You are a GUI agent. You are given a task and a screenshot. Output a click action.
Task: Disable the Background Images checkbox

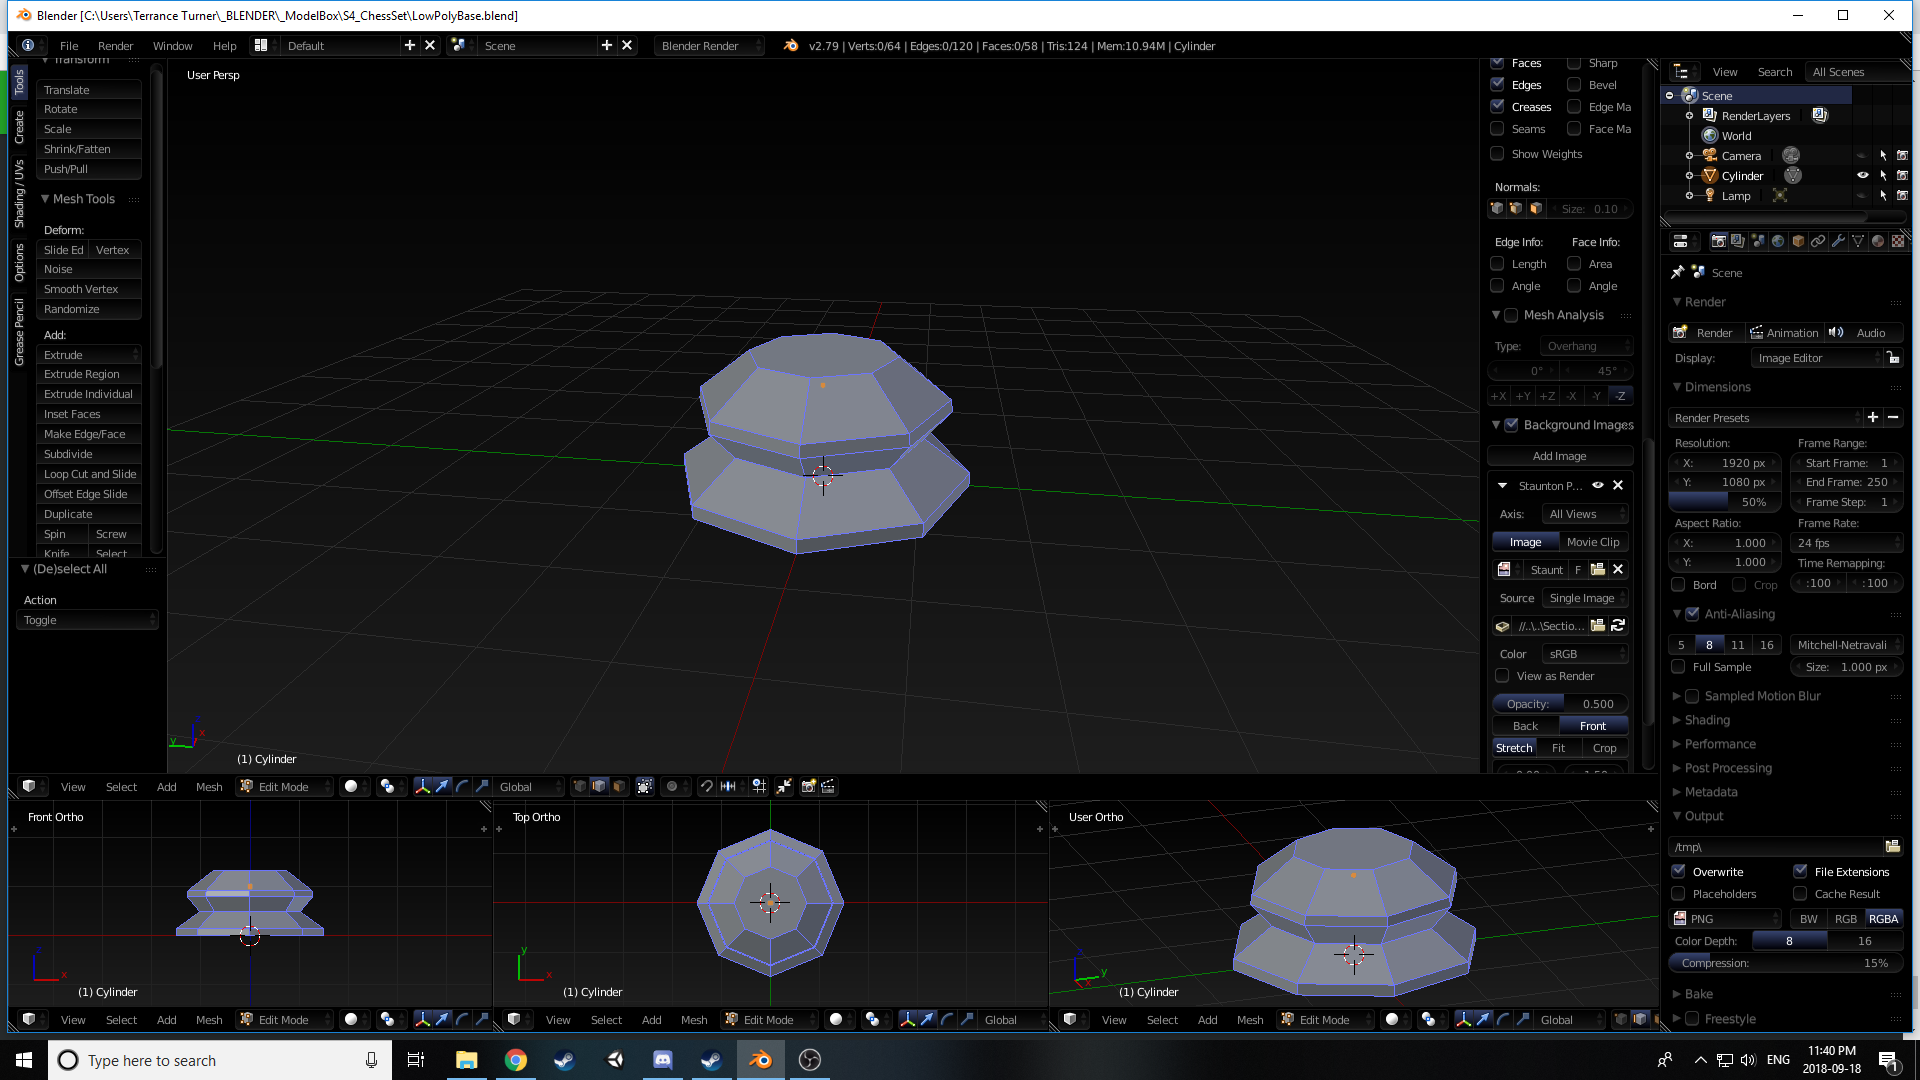1511,424
